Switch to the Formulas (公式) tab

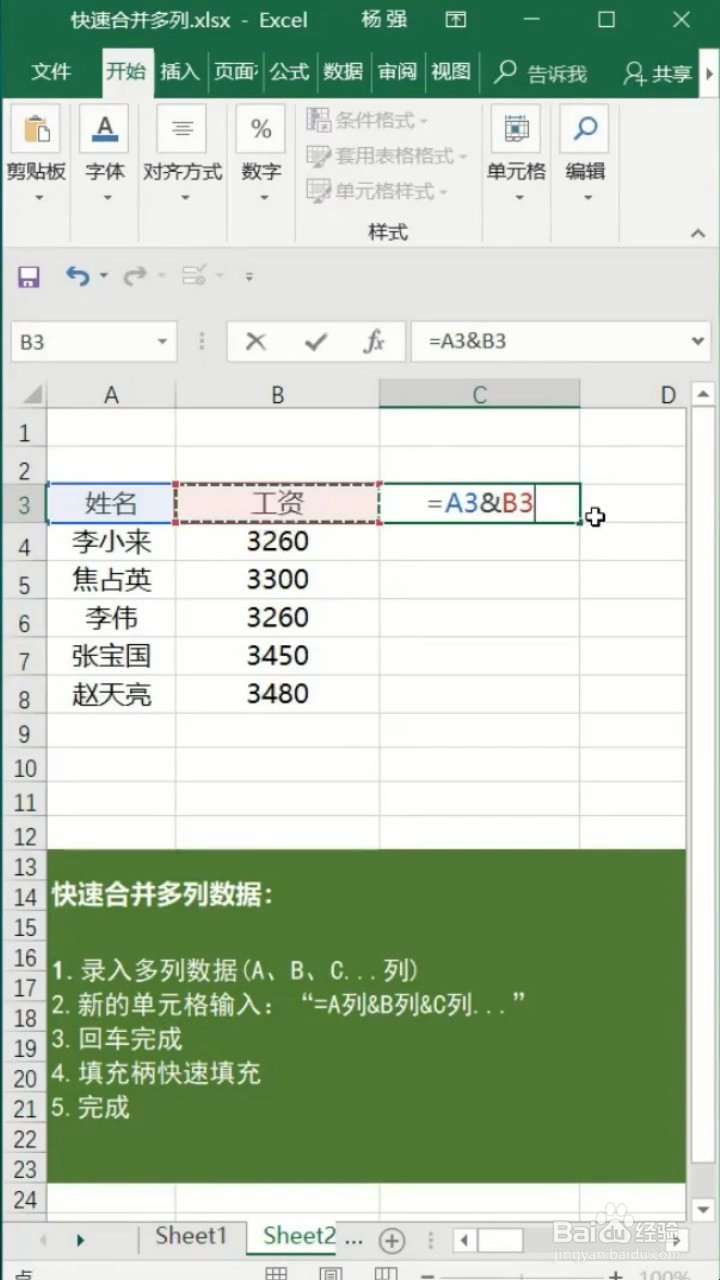coord(289,72)
